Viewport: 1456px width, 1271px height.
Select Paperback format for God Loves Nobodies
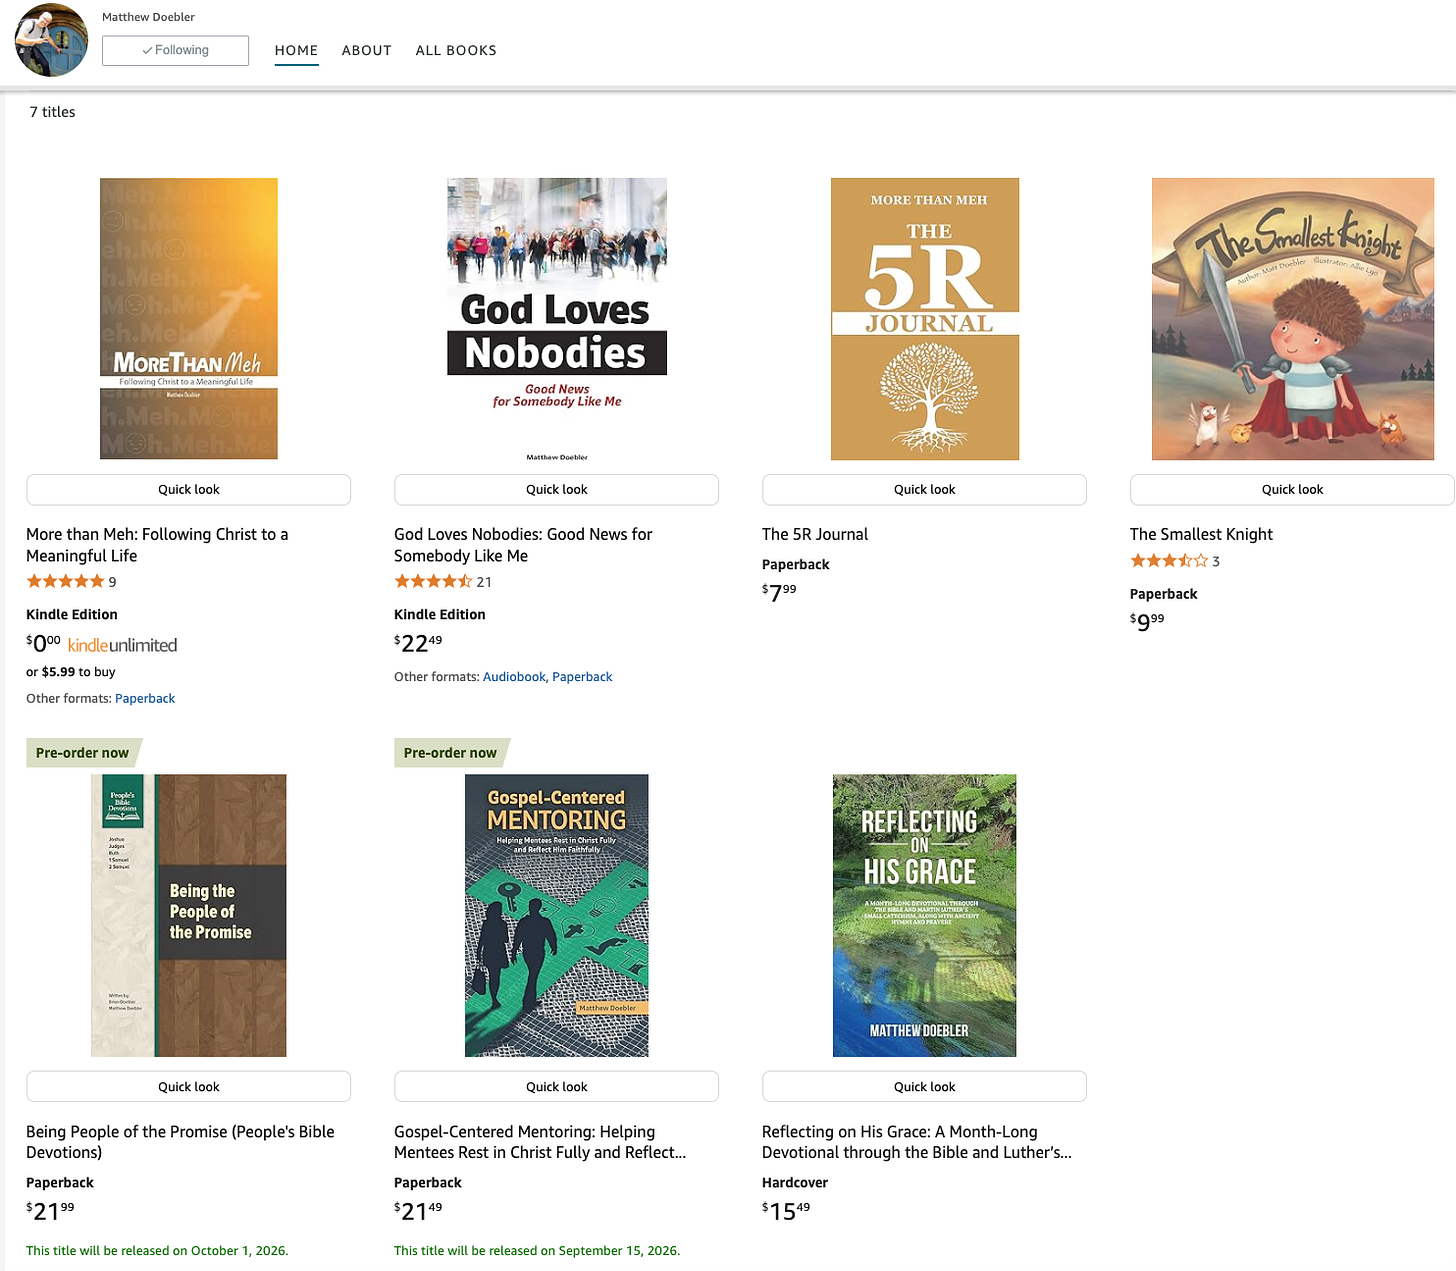[x=582, y=677]
